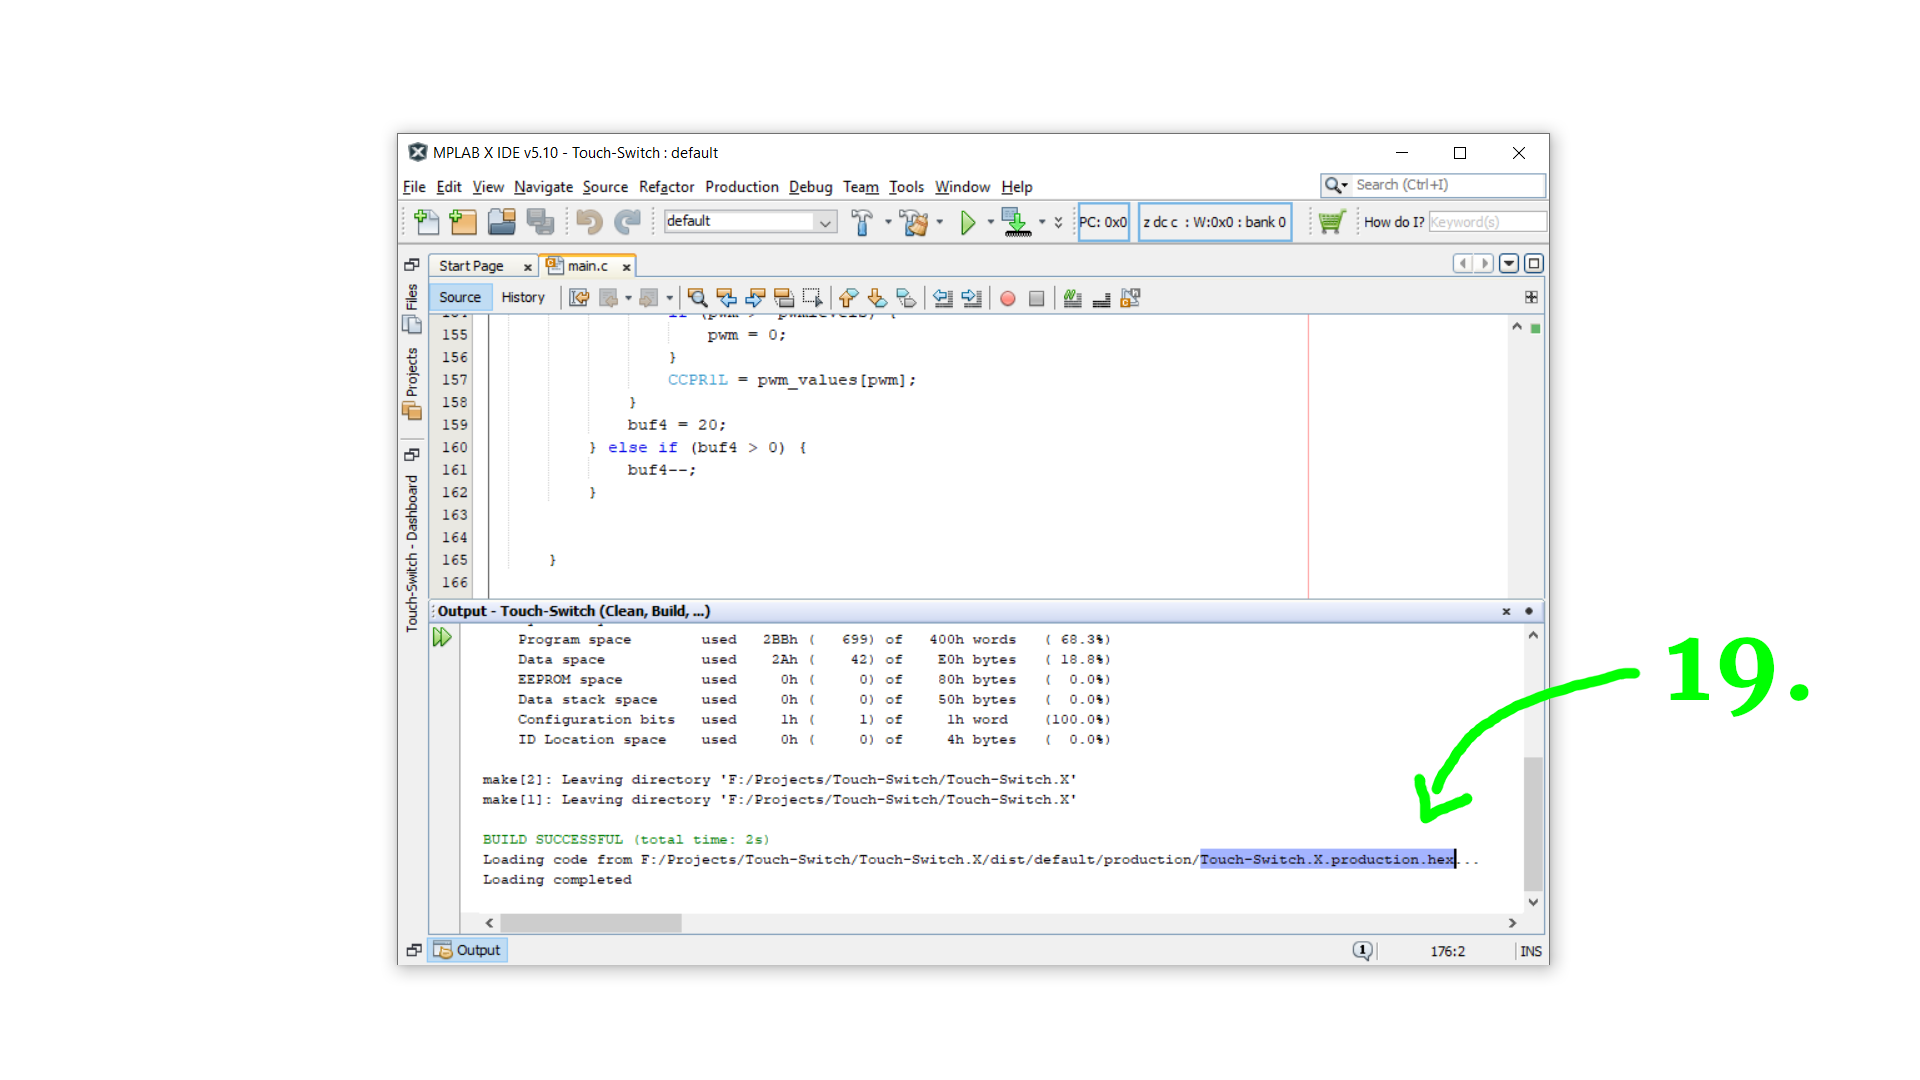Expand the Run Project dropdown arrow
Screen dimensions: 1920x1080
coord(990,222)
